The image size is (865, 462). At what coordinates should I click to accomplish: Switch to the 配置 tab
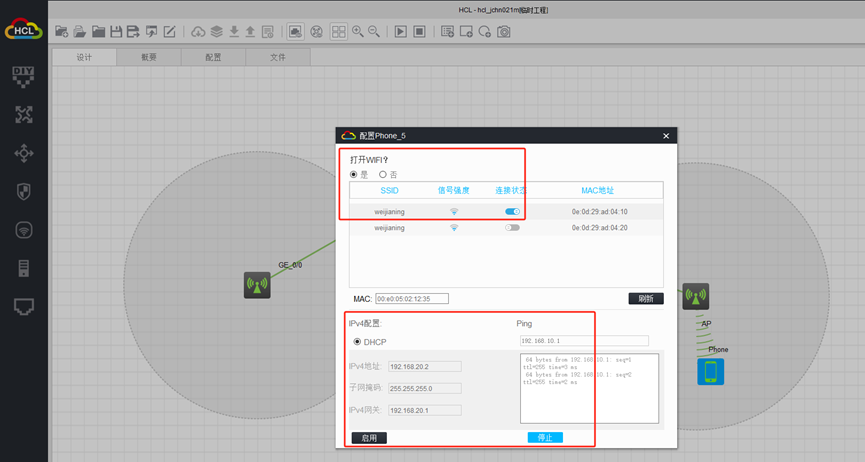(213, 57)
